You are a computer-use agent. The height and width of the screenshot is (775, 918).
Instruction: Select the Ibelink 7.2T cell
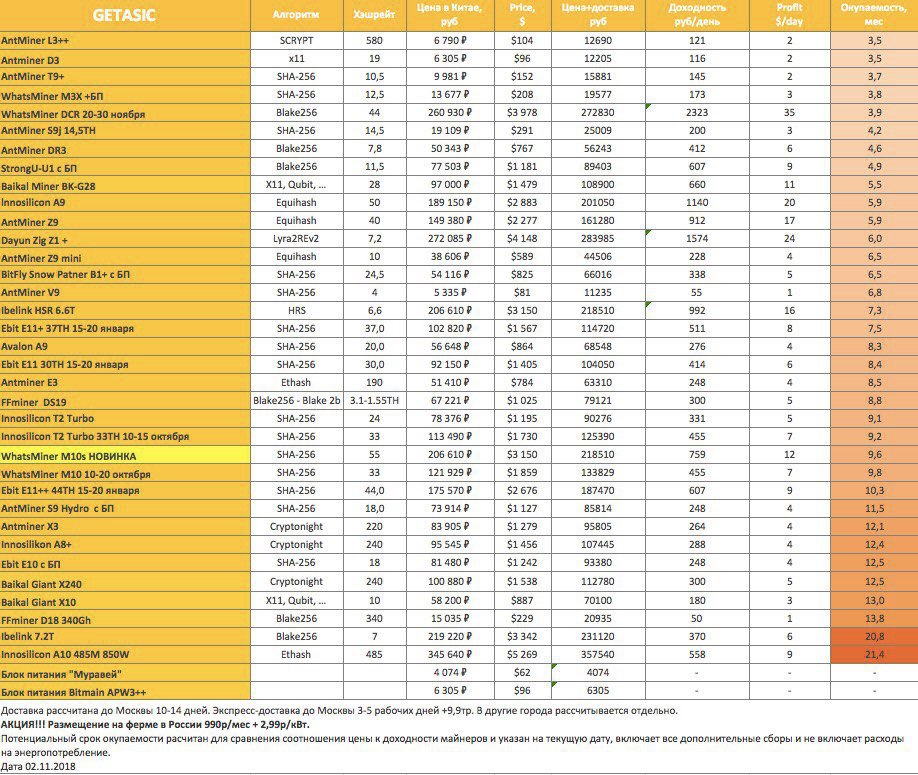pos(125,637)
